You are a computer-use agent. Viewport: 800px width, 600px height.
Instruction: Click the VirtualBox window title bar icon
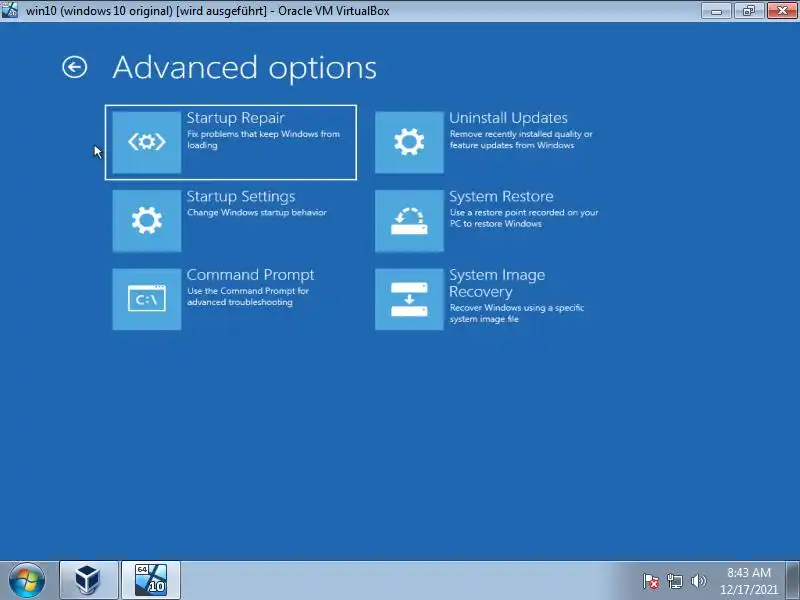tap(10, 10)
